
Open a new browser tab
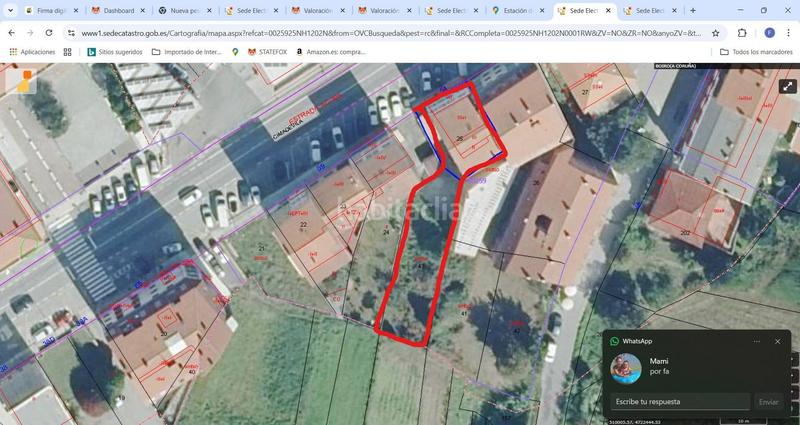tap(693, 10)
